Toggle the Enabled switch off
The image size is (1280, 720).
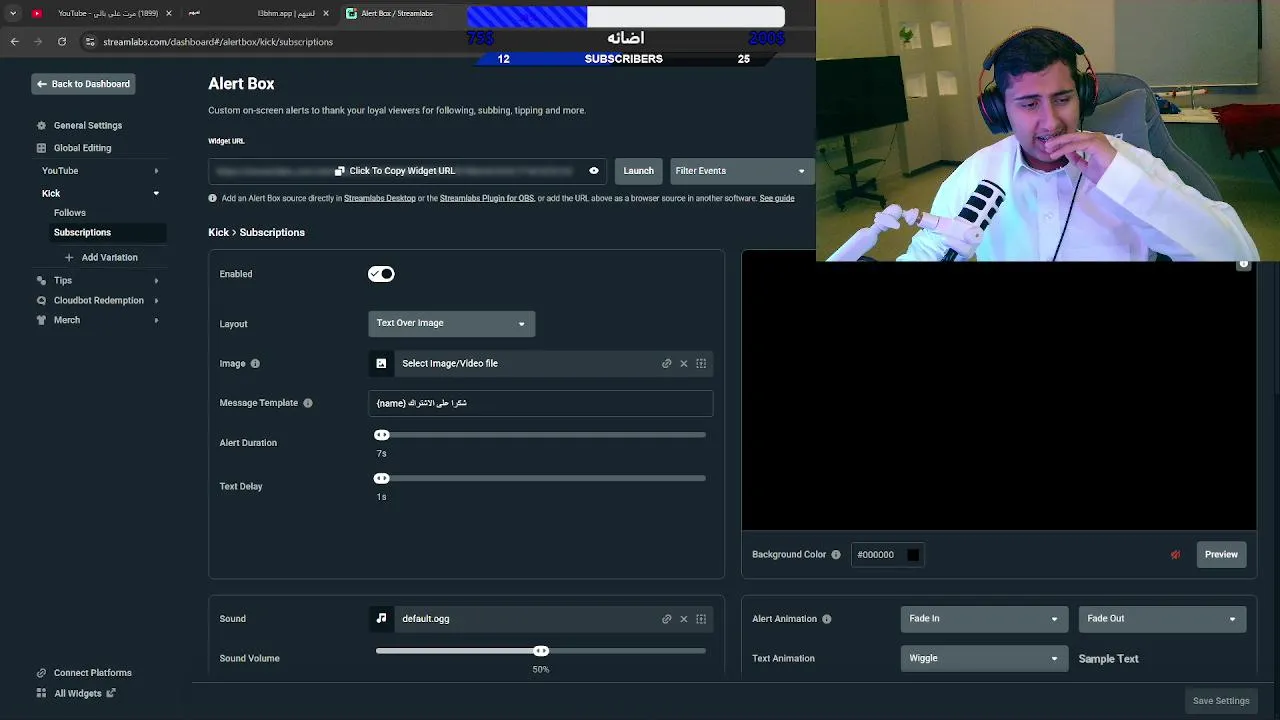[381, 274]
